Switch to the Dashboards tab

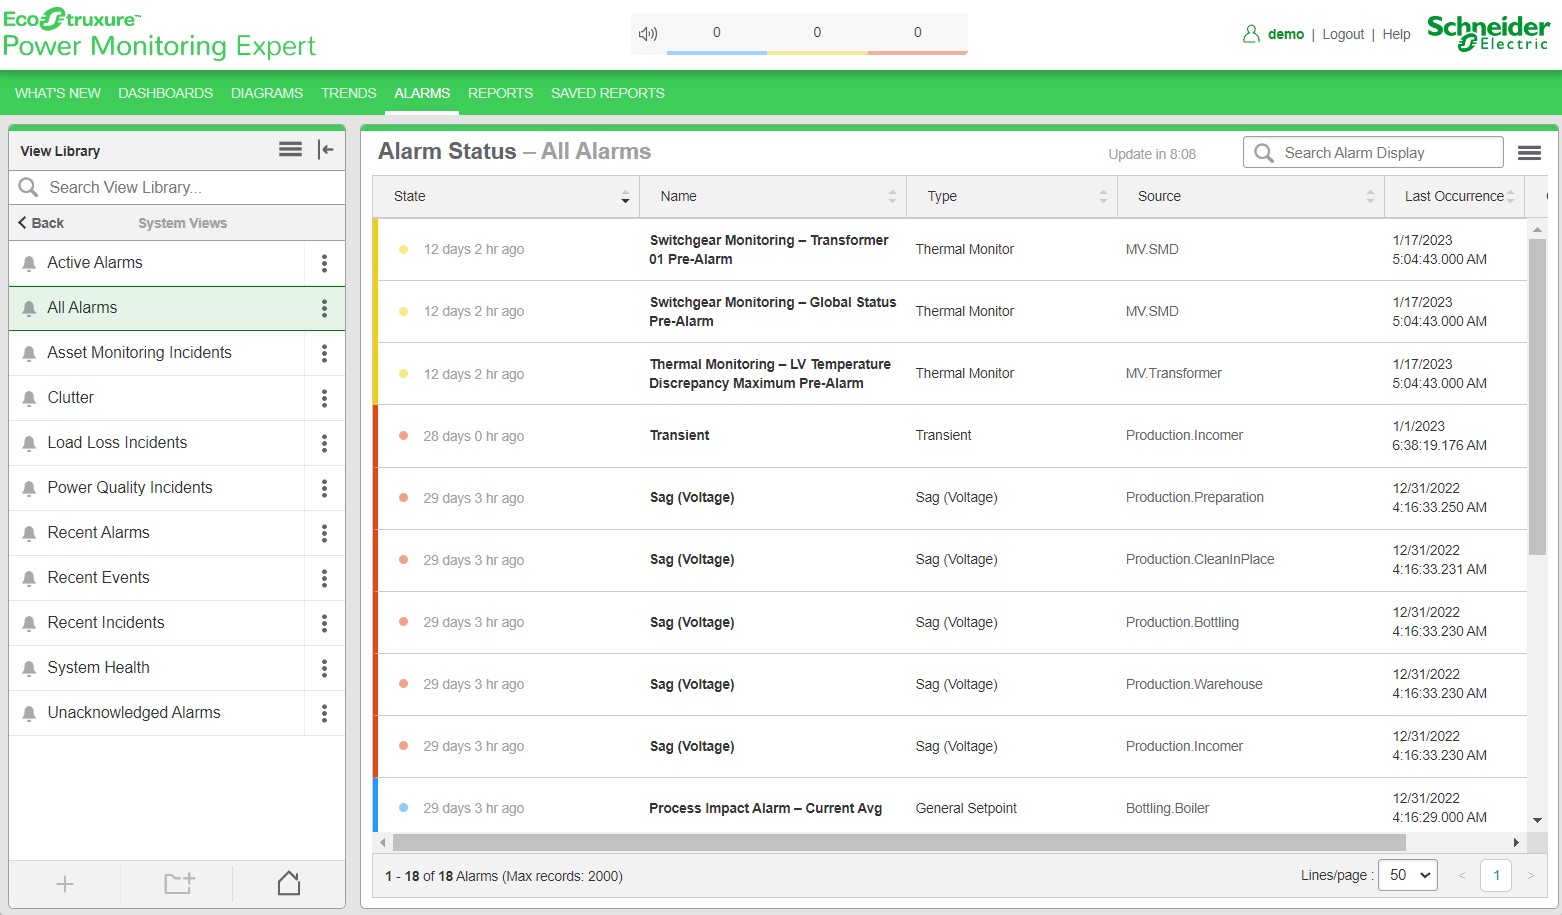tap(165, 93)
